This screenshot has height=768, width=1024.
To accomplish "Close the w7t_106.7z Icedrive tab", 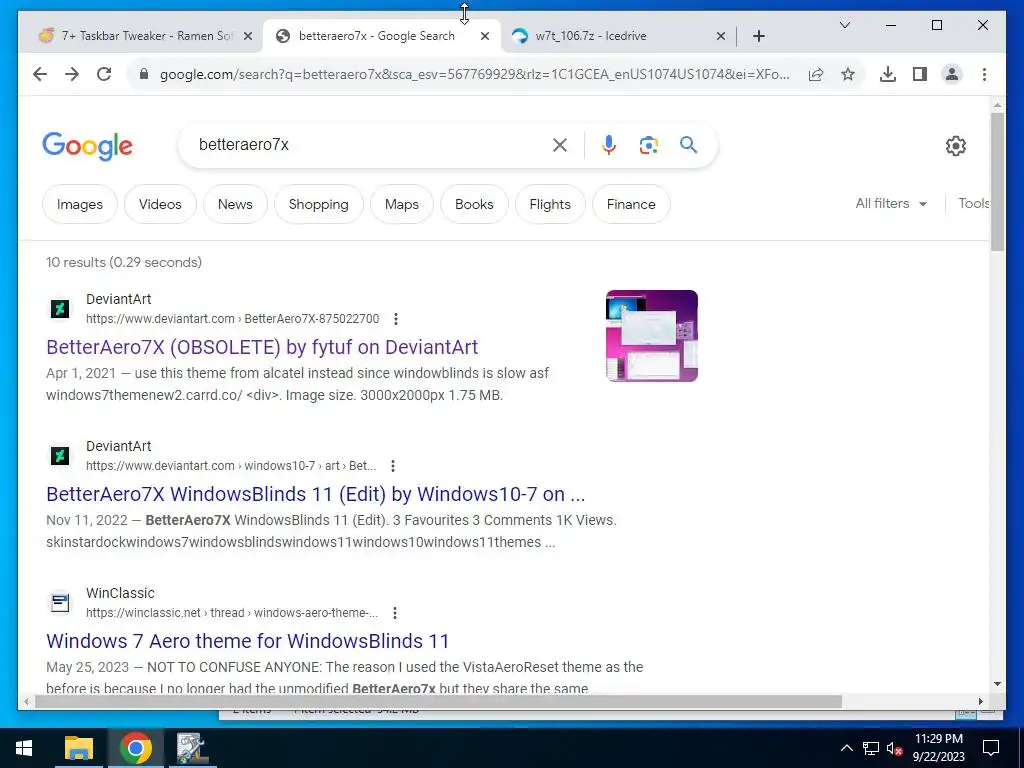I will click(x=721, y=36).
